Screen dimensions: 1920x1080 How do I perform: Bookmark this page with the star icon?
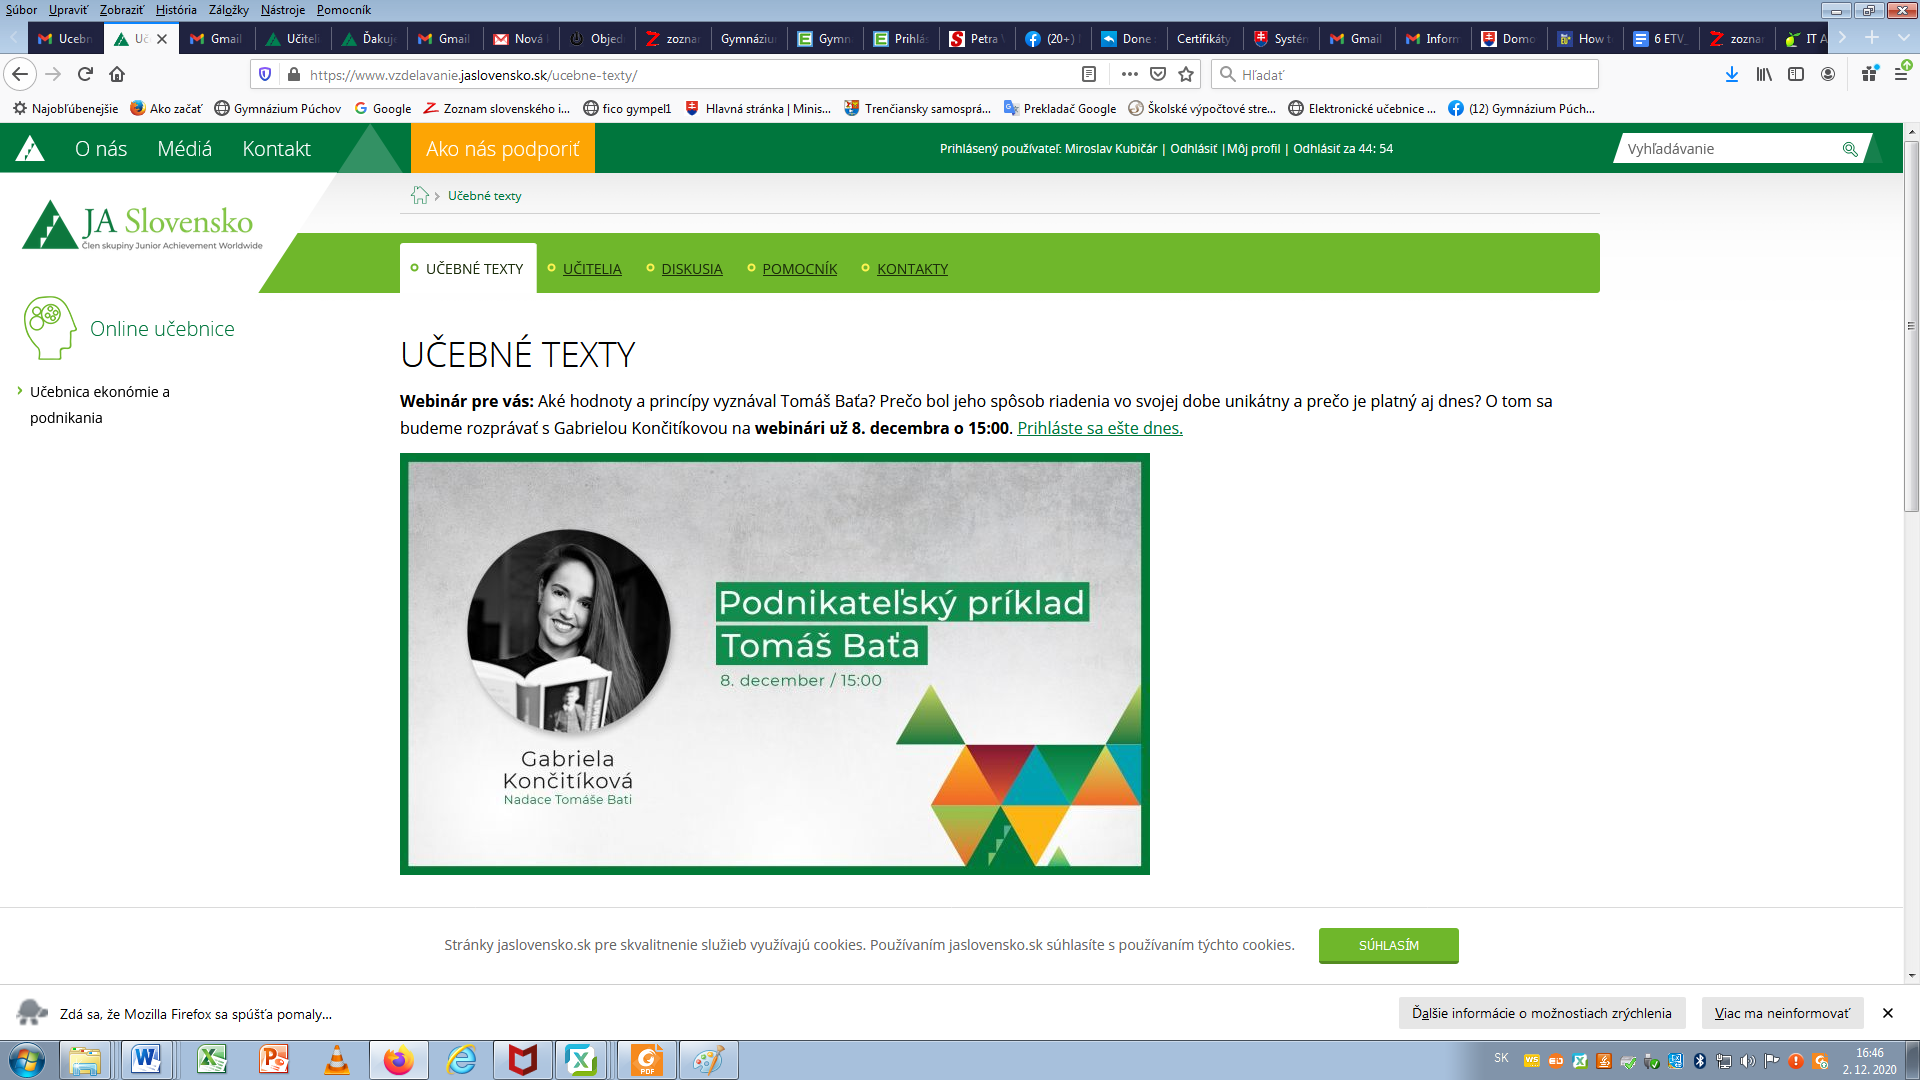tap(1186, 74)
